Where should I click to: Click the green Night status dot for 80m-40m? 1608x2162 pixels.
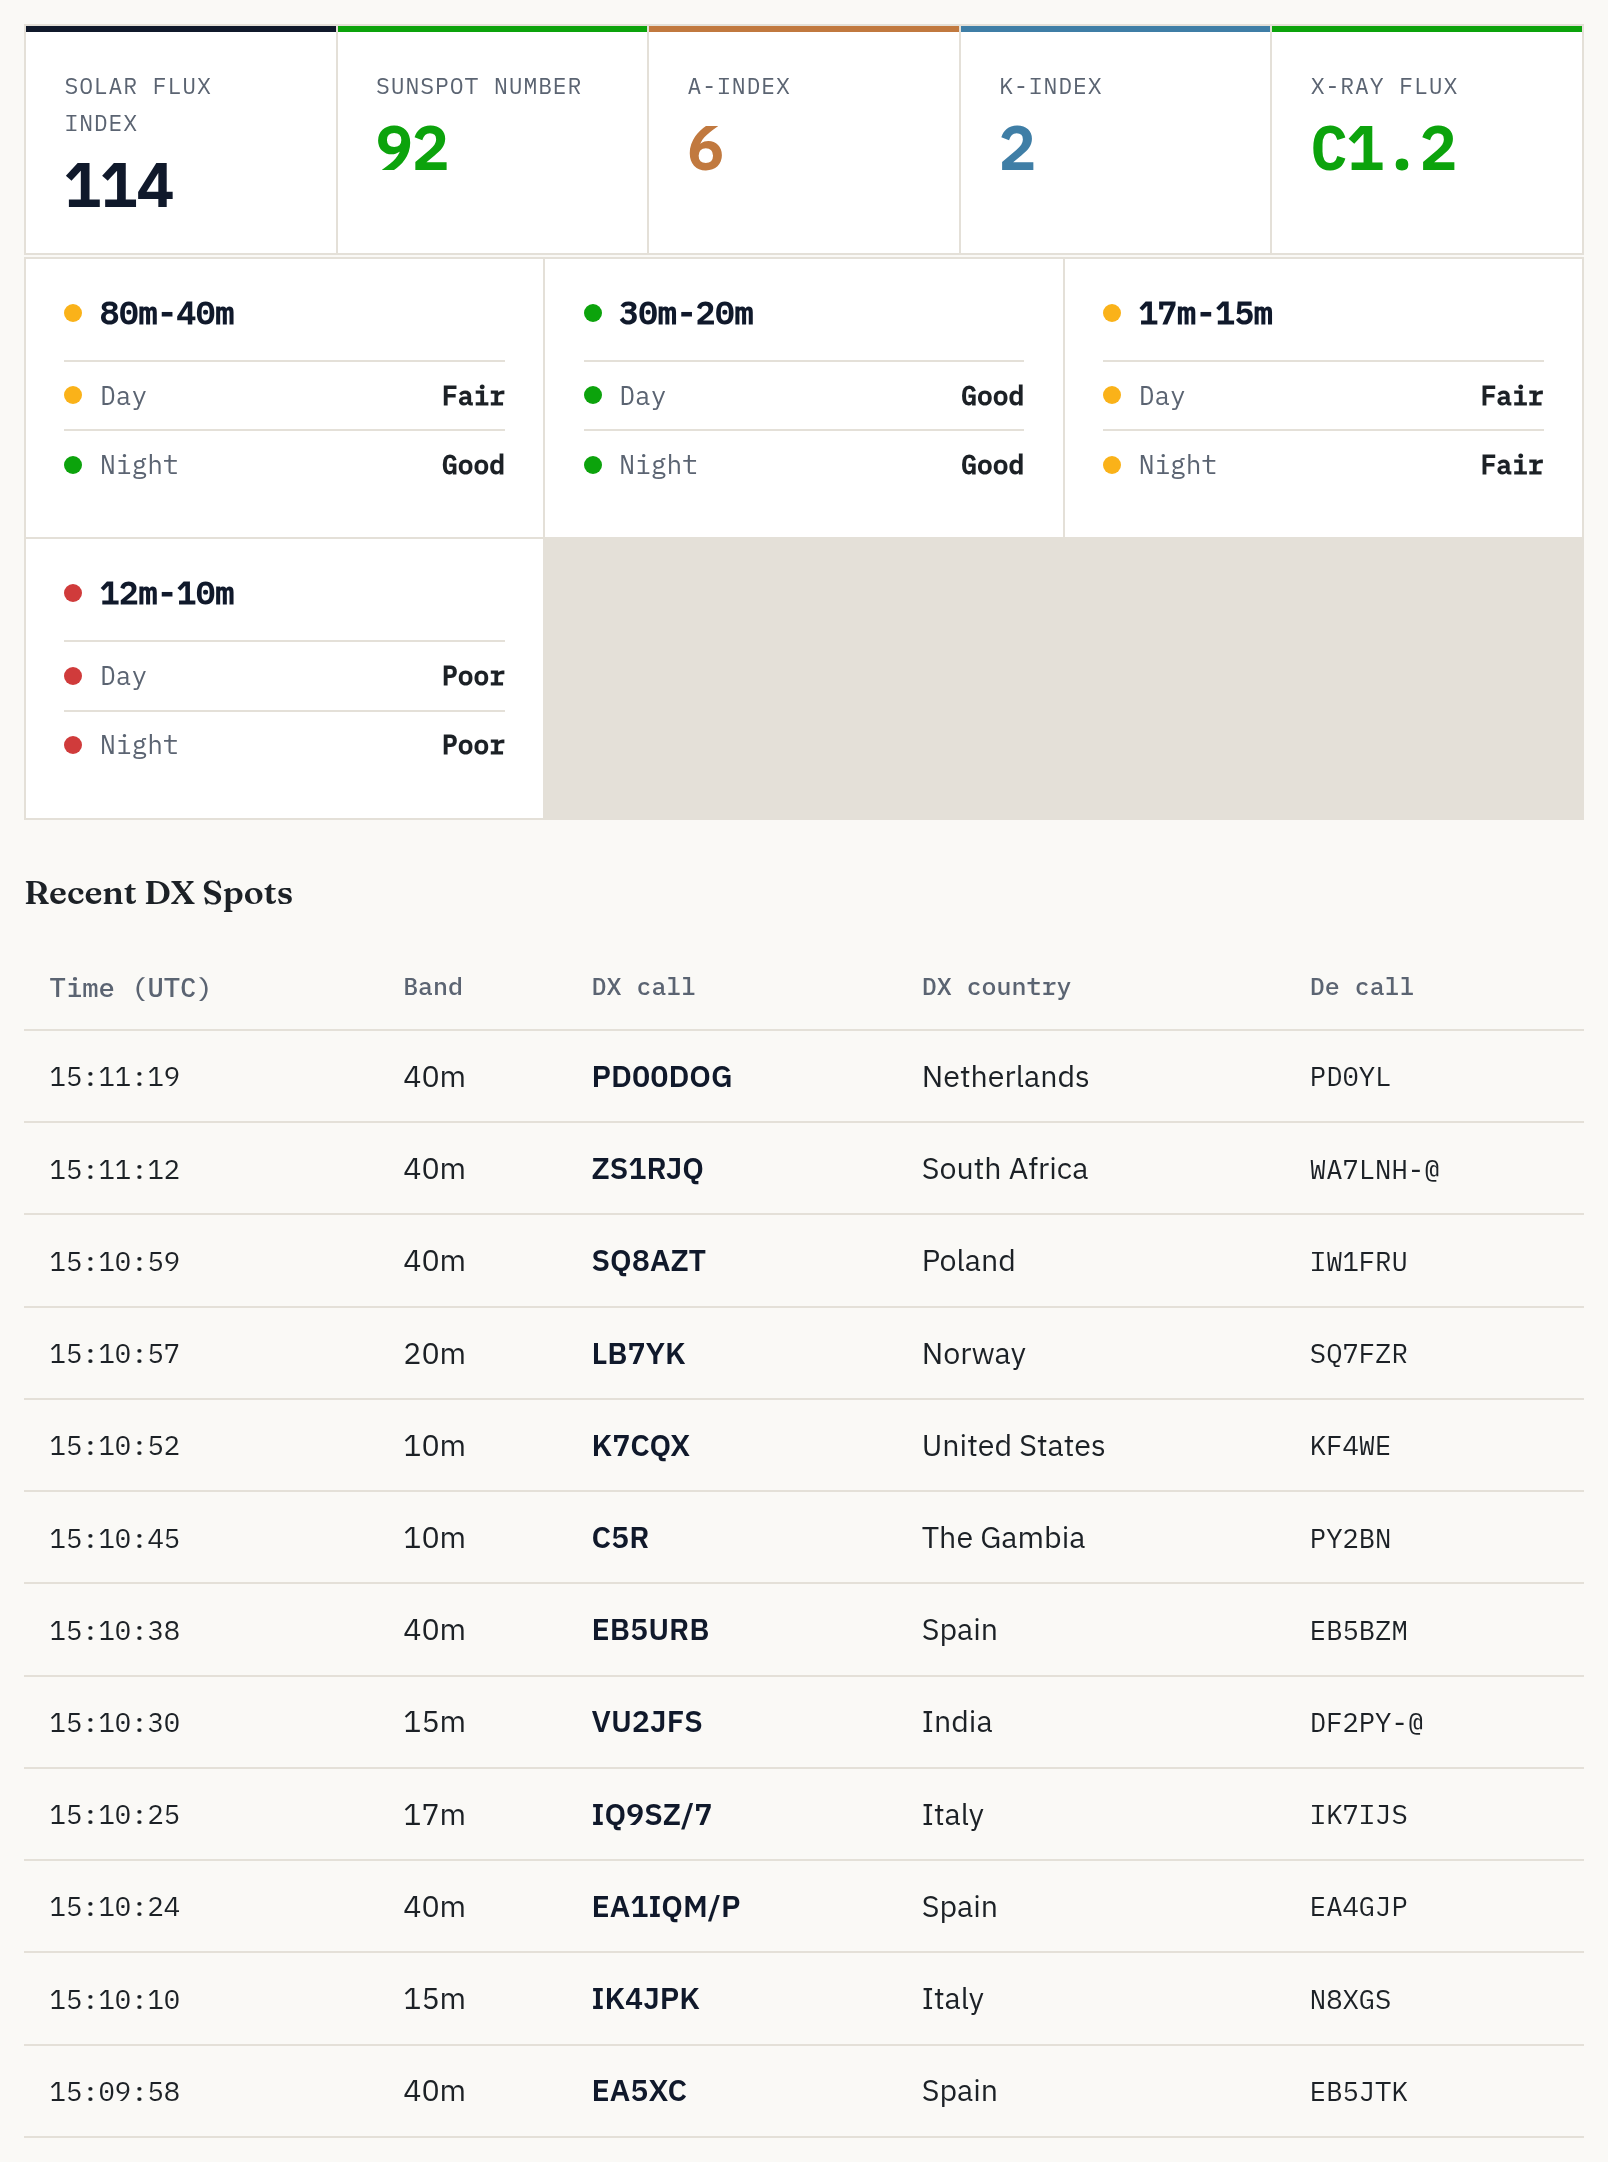[73, 465]
